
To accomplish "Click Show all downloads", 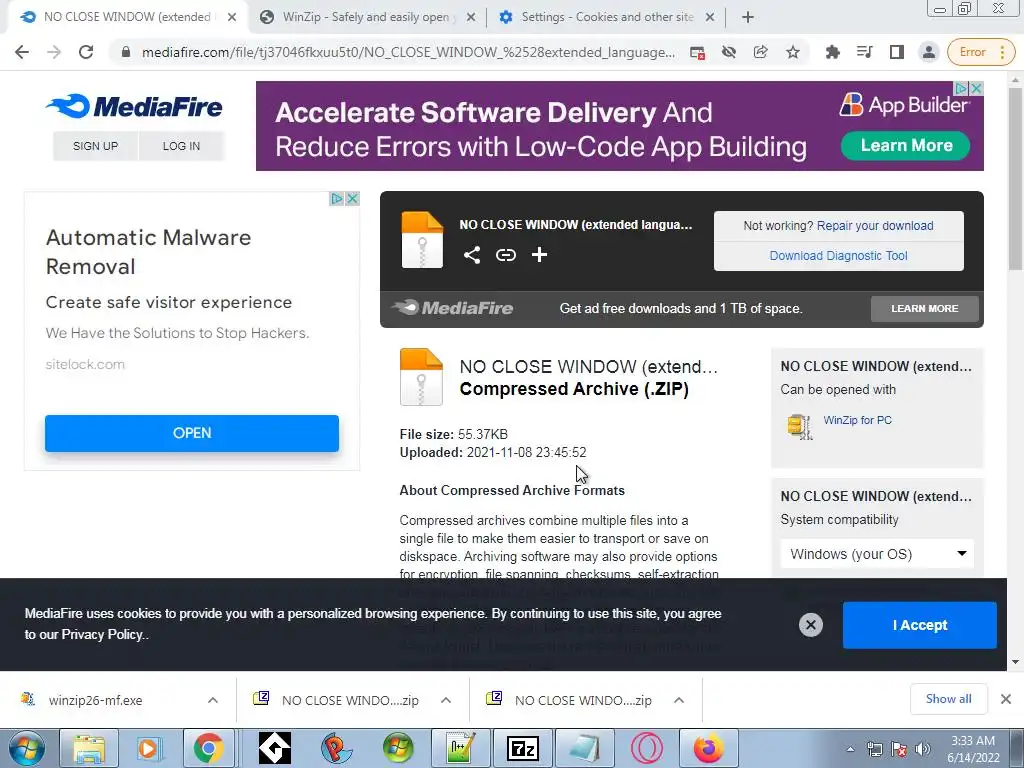I will [948, 699].
